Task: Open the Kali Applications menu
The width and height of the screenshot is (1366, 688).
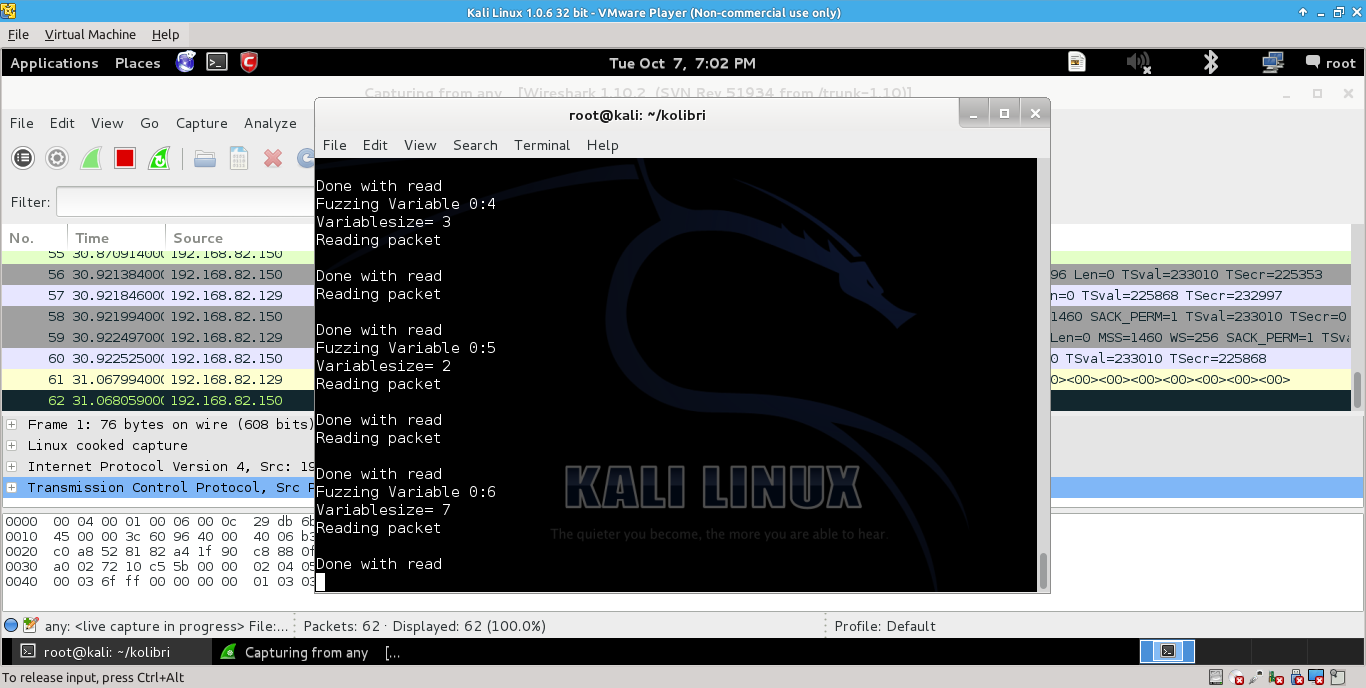Action: pos(54,63)
